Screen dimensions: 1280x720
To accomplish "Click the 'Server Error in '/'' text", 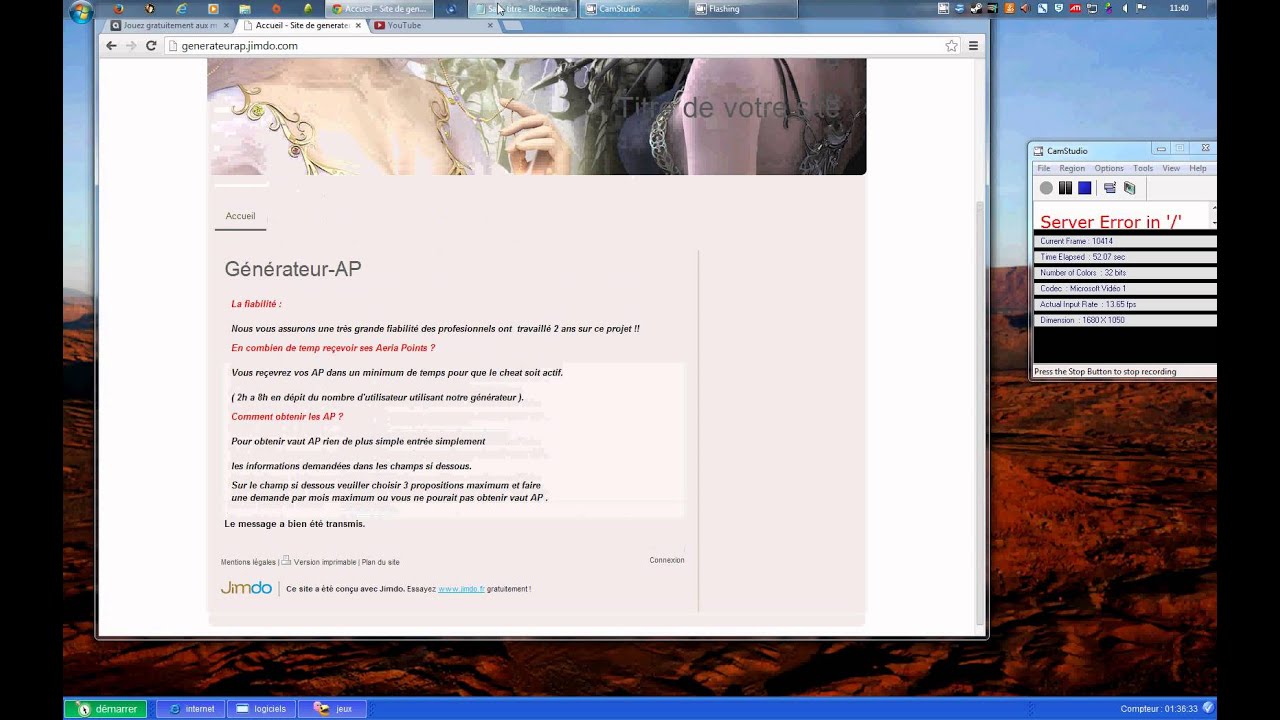I will coord(1110,222).
